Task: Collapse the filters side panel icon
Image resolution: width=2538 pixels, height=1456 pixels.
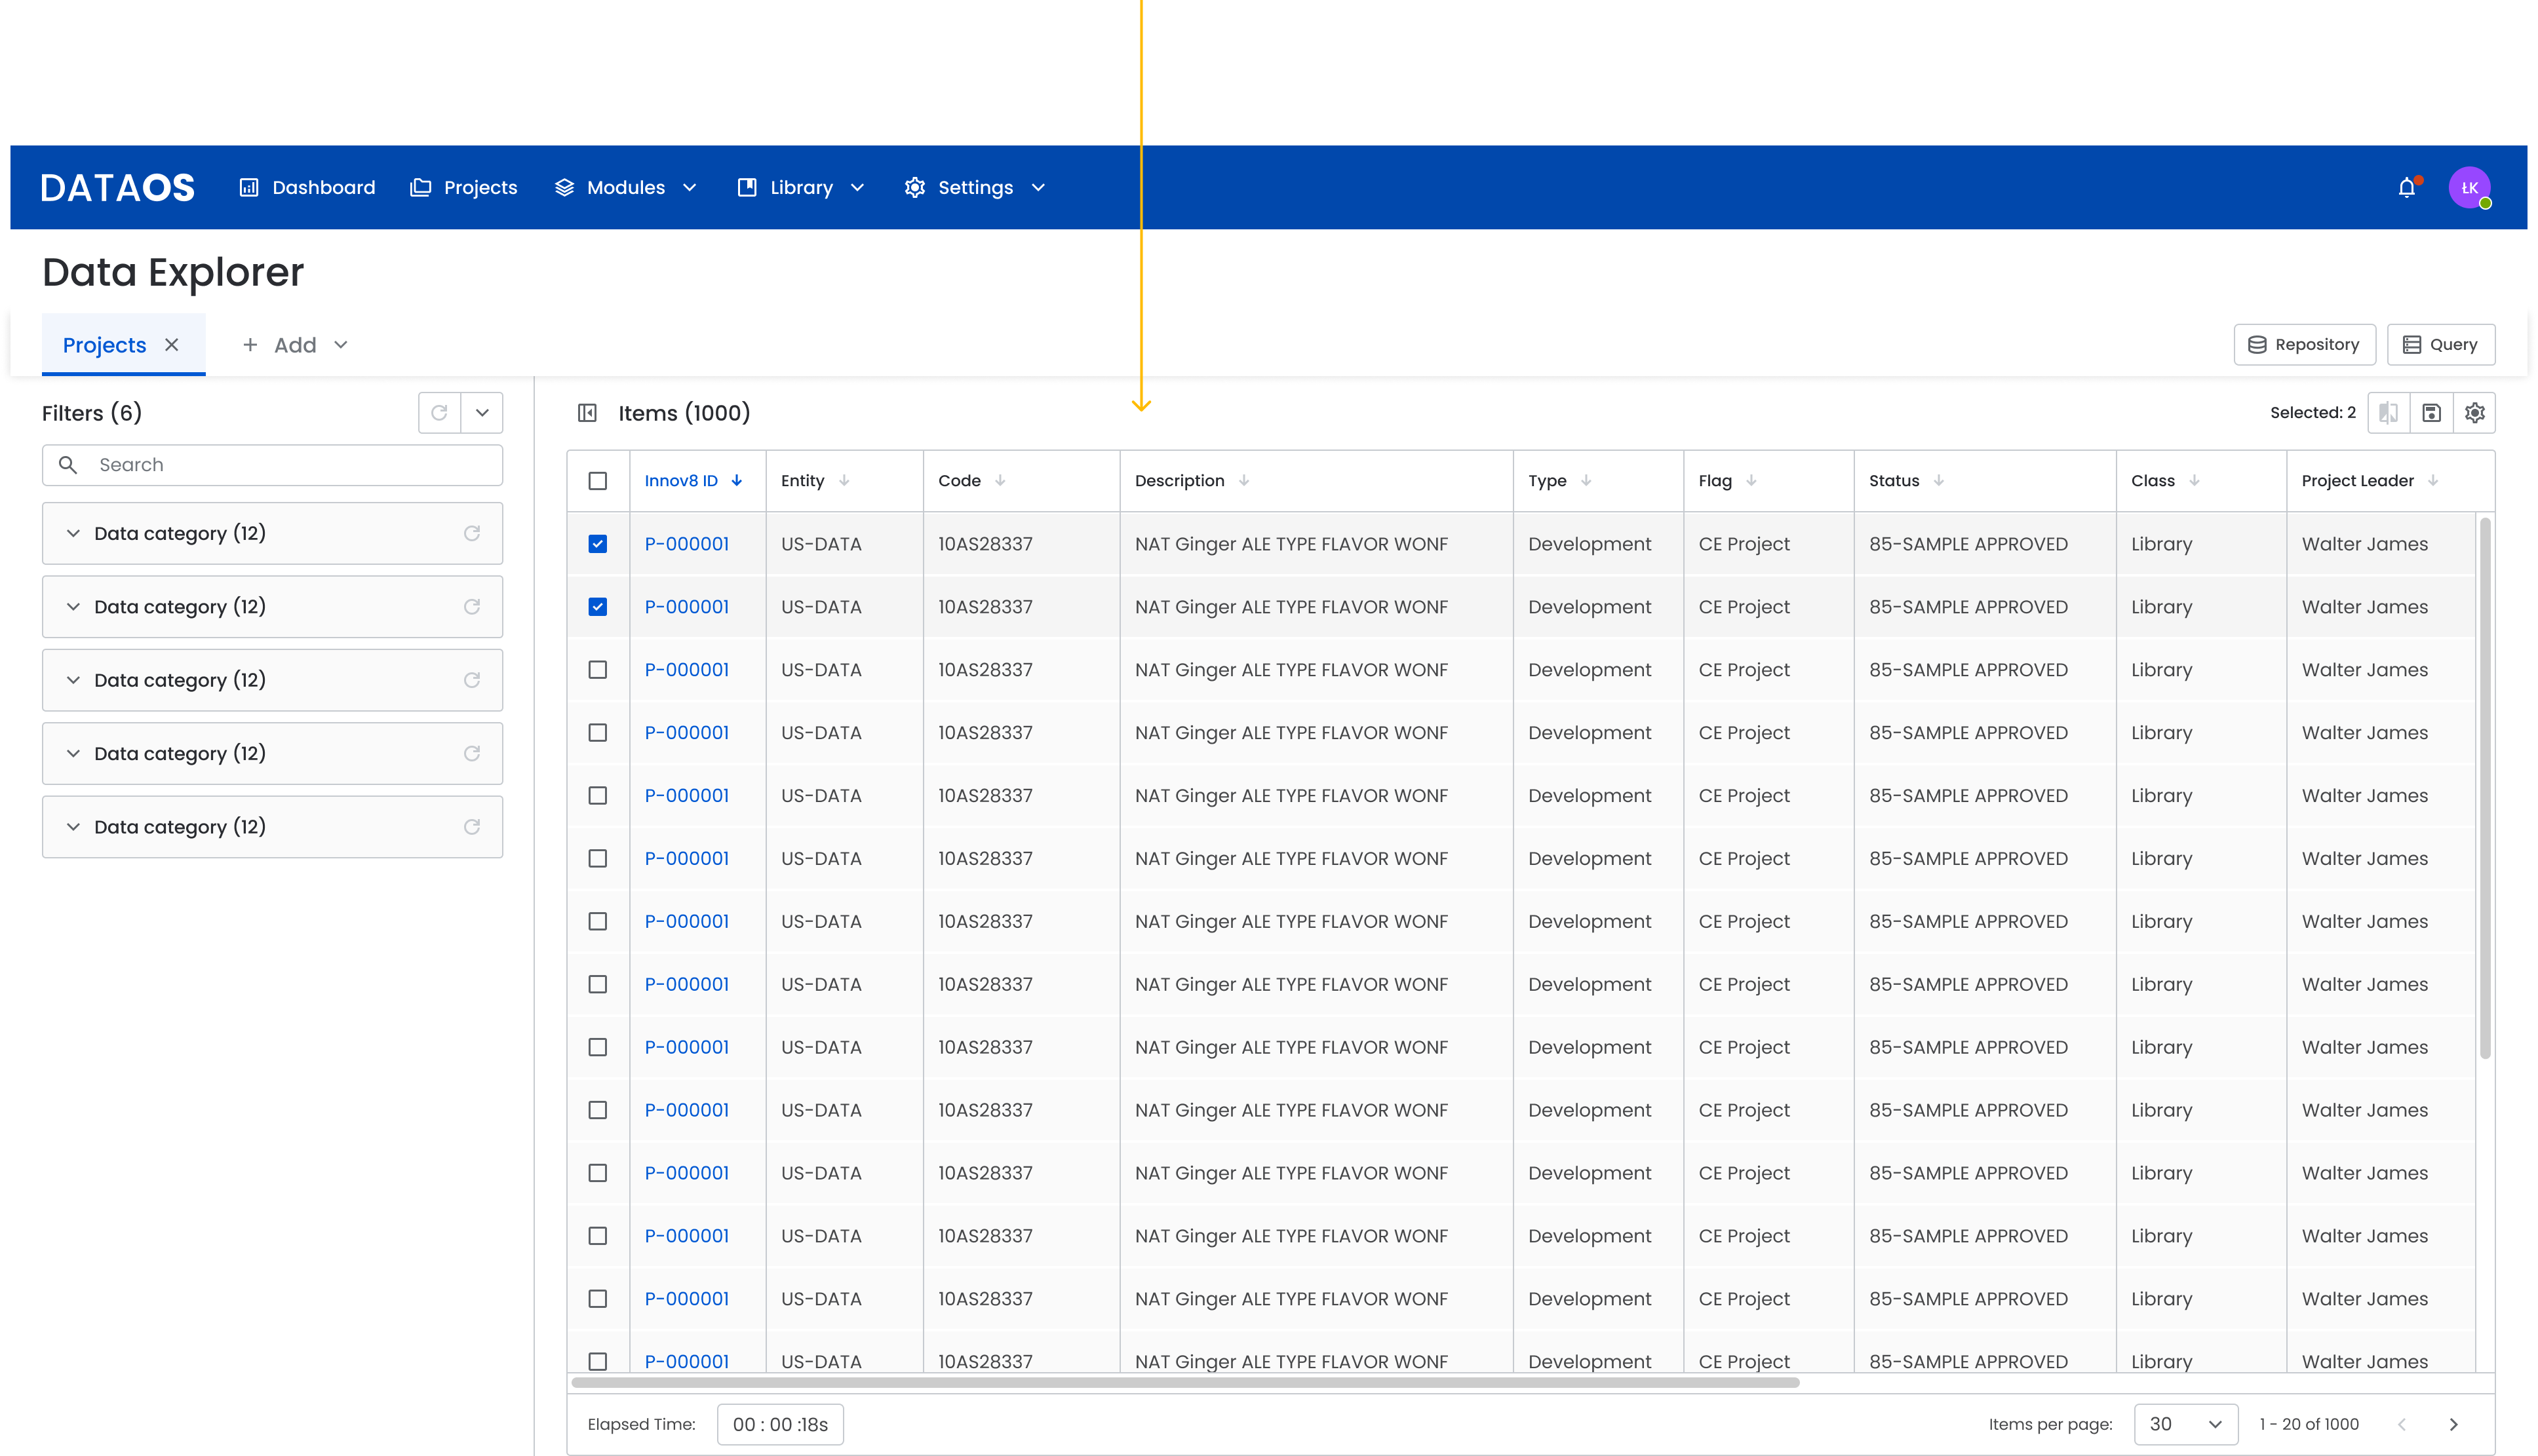Action: click(x=587, y=413)
